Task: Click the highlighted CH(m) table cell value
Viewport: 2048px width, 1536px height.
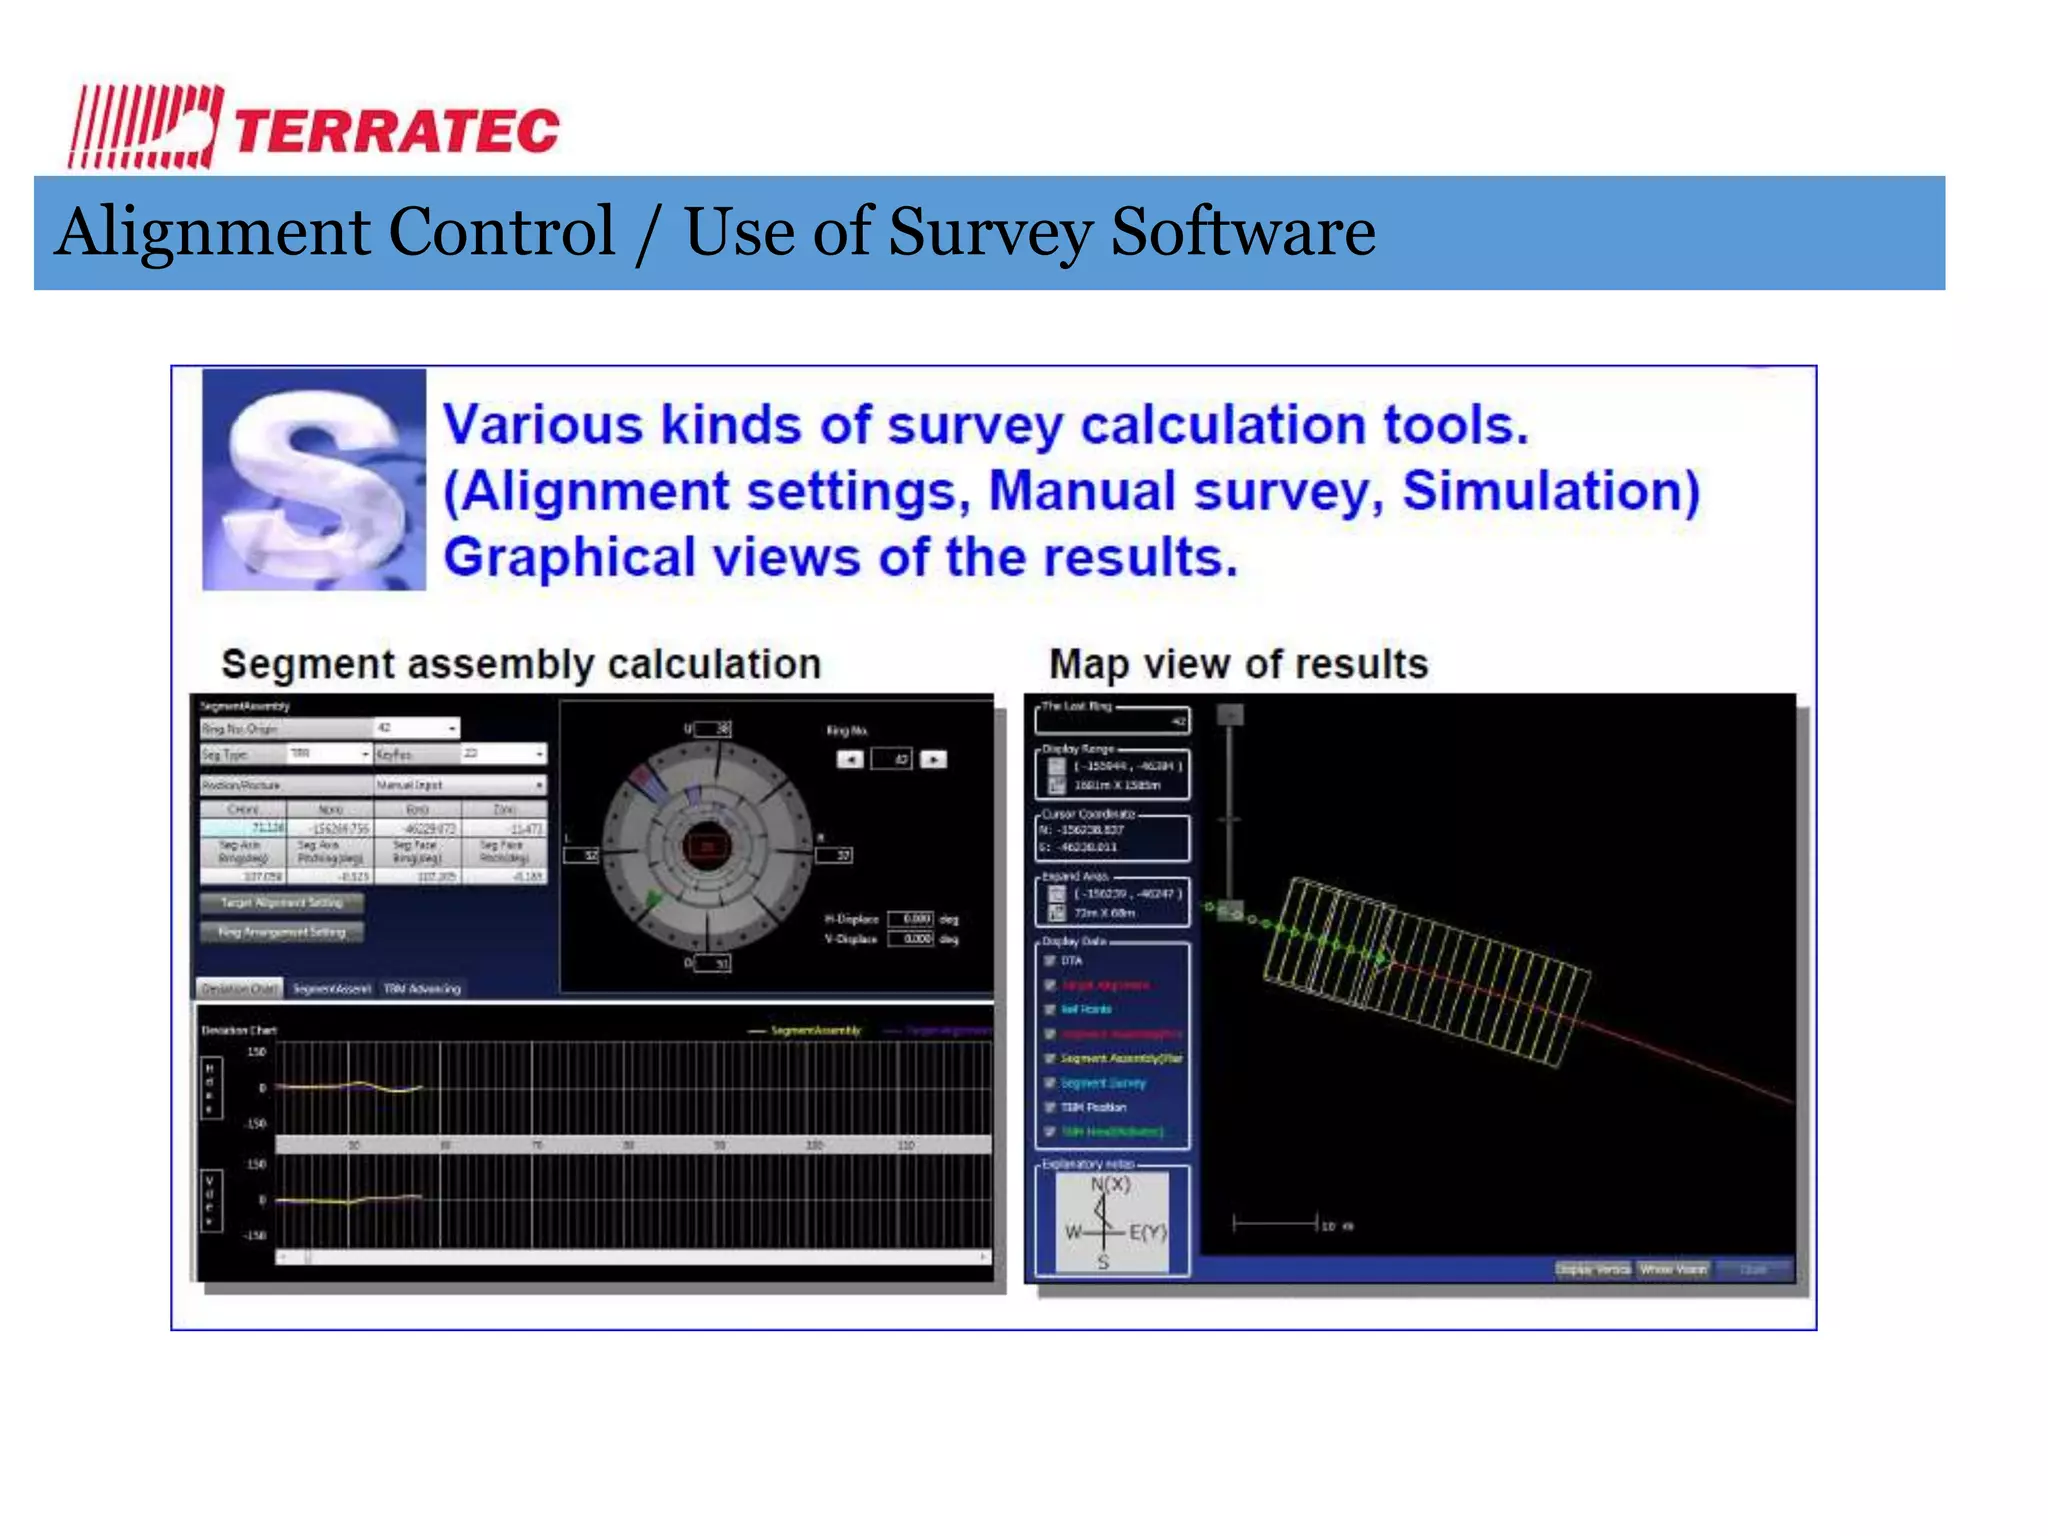Action: pos(243,828)
